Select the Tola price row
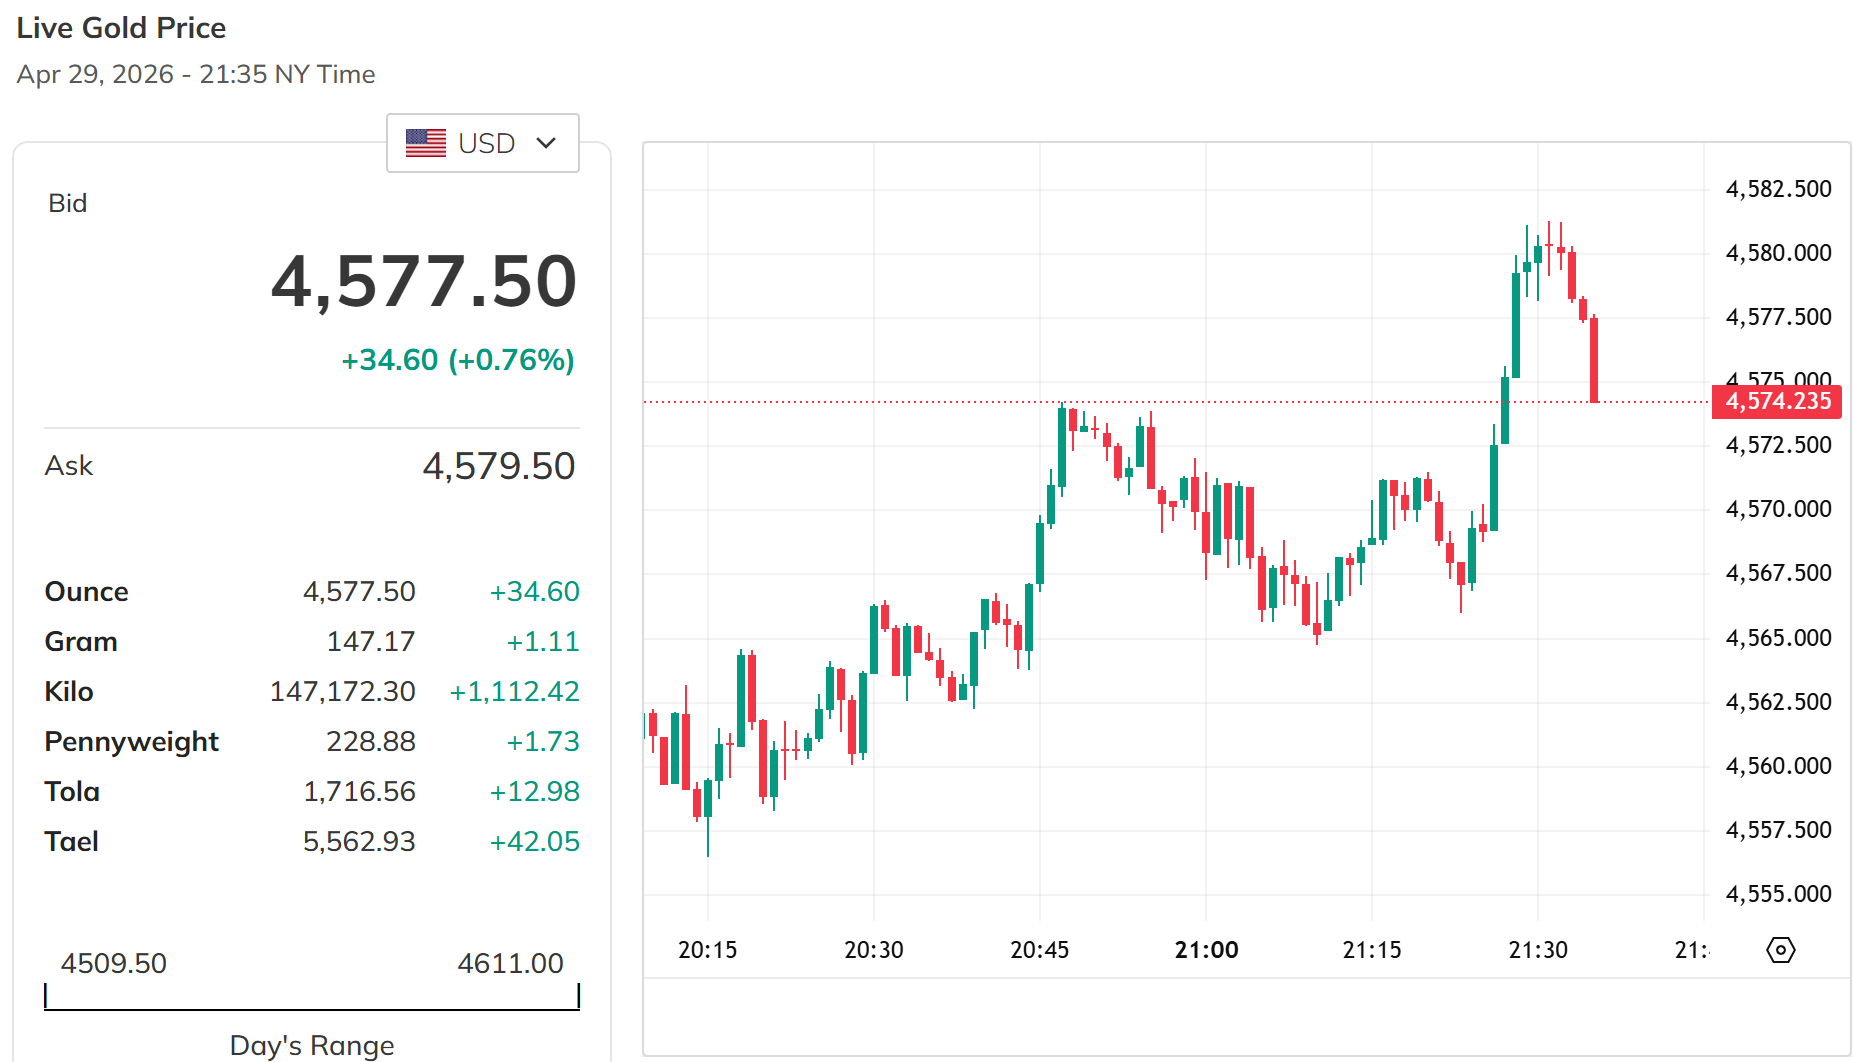This screenshot has width=1854, height=1062. point(311,792)
